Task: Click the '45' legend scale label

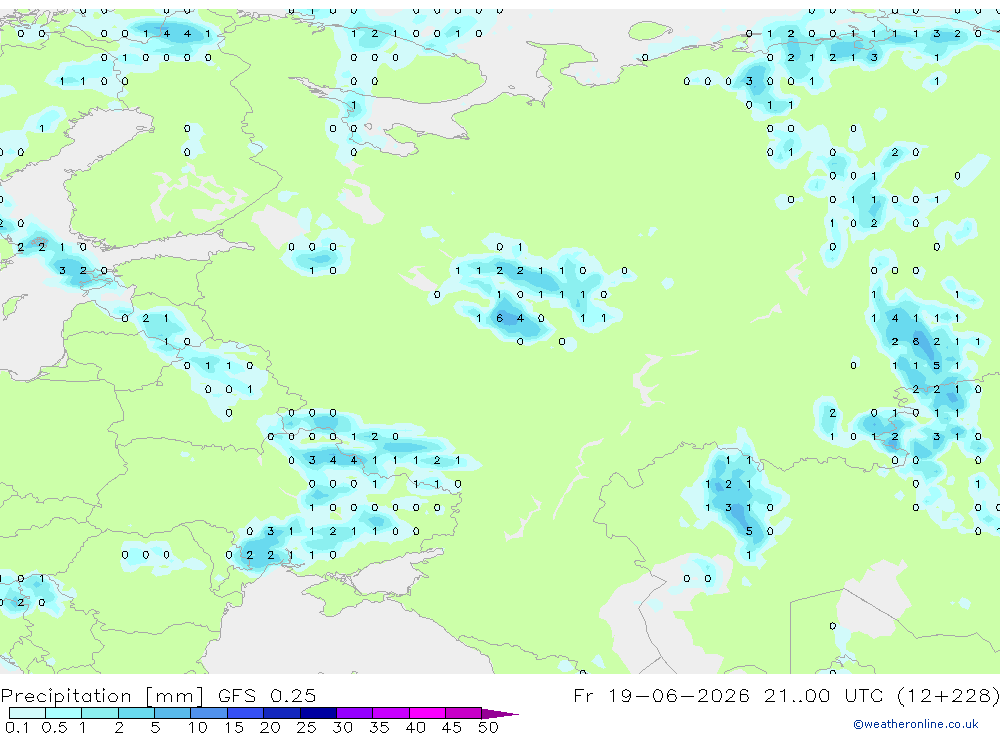Action: (x=452, y=727)
